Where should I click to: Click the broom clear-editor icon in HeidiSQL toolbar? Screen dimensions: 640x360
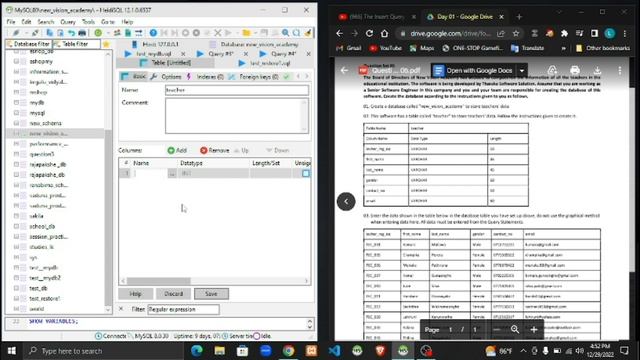point(308,33)
